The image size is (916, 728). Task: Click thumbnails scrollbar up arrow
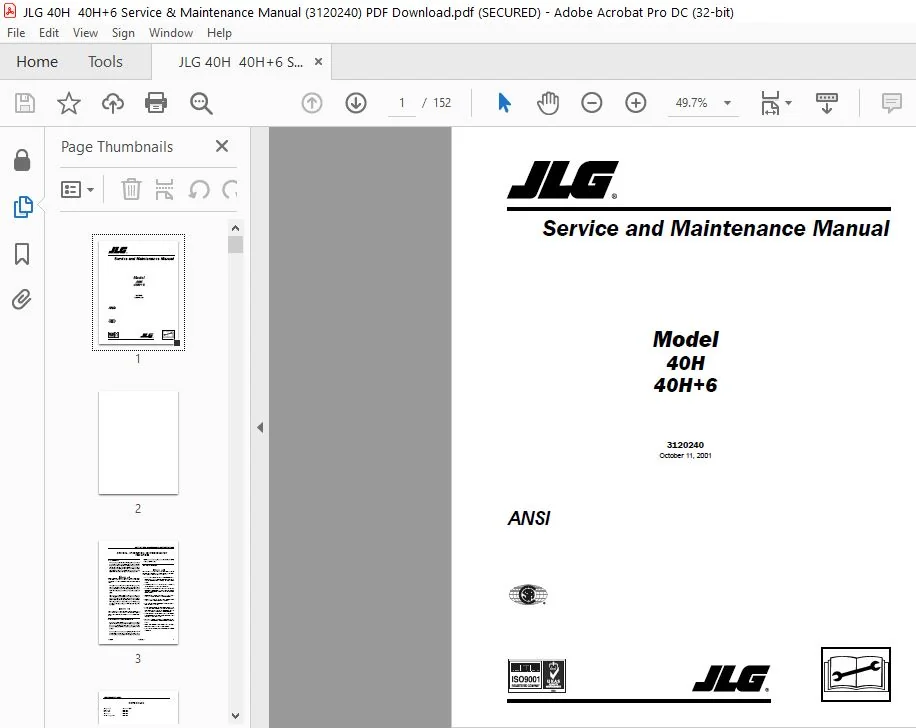tap(235, 228)
